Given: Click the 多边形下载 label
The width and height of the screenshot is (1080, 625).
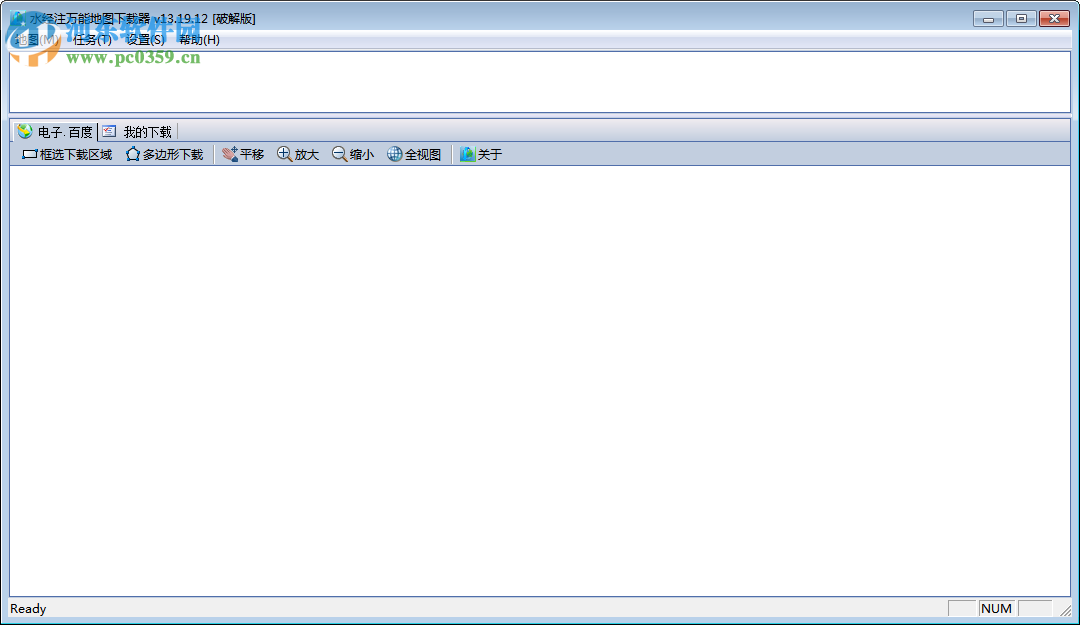Looking at the screenshot, I should (173, 155).
